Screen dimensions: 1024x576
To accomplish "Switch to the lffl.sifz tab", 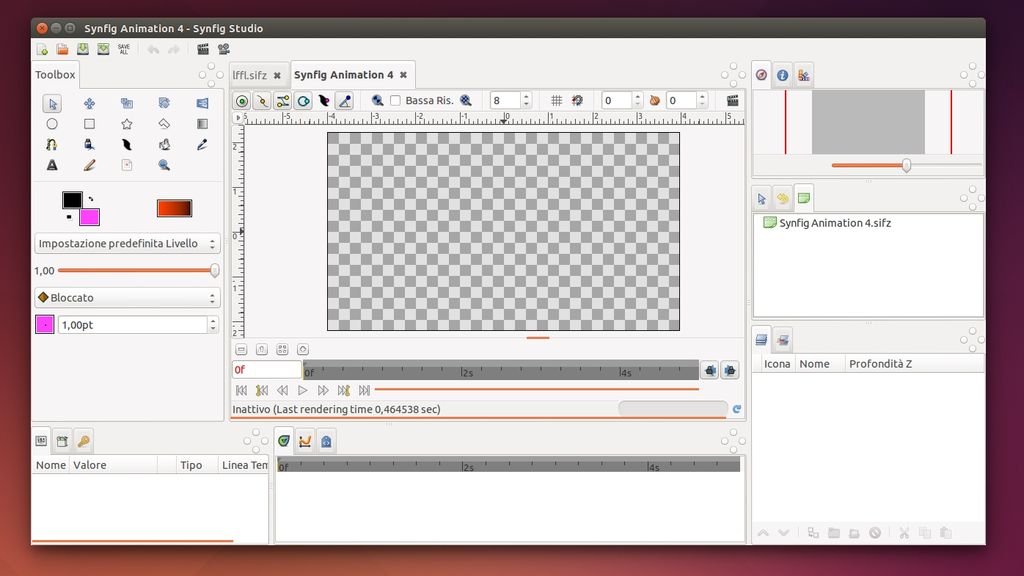I will 249,75.
